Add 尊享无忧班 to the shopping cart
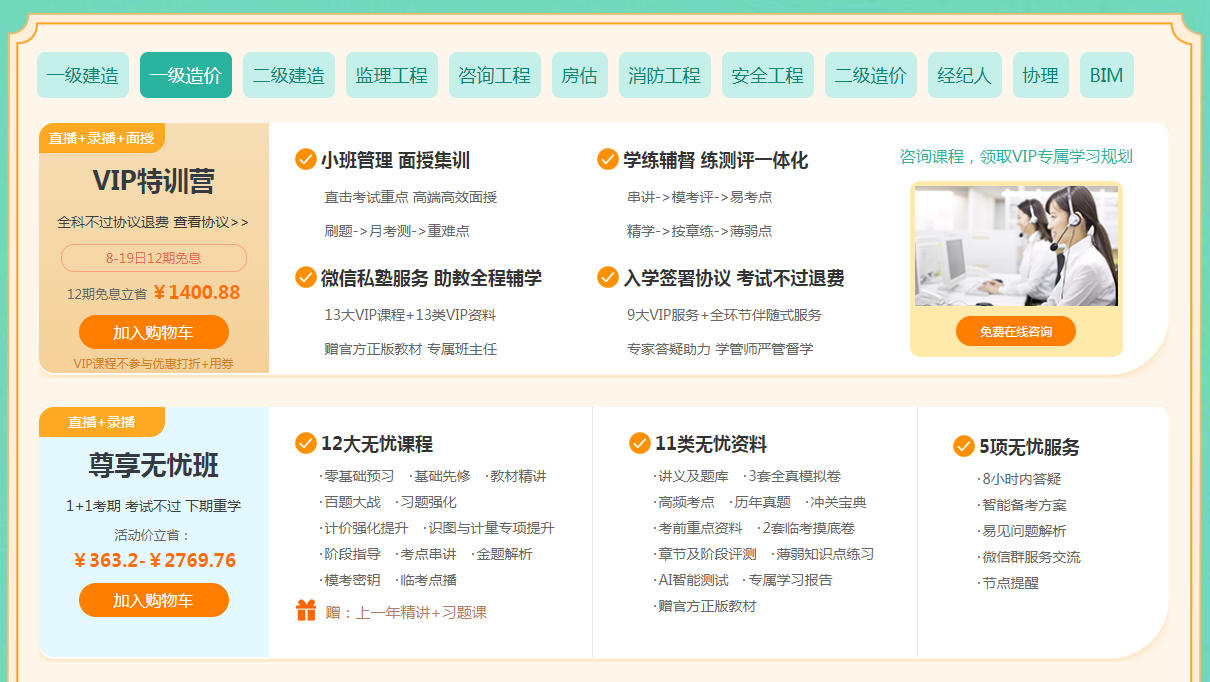Viewport: 1210px width, 682px height. tap(153, 600)
